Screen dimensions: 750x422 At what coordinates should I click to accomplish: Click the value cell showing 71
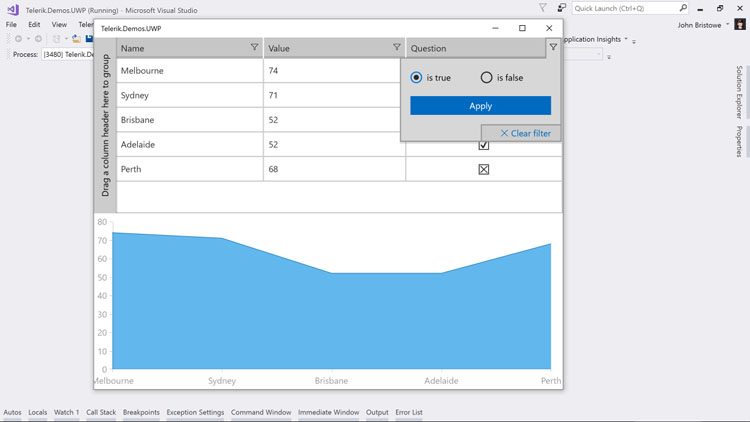coord(332,95)
